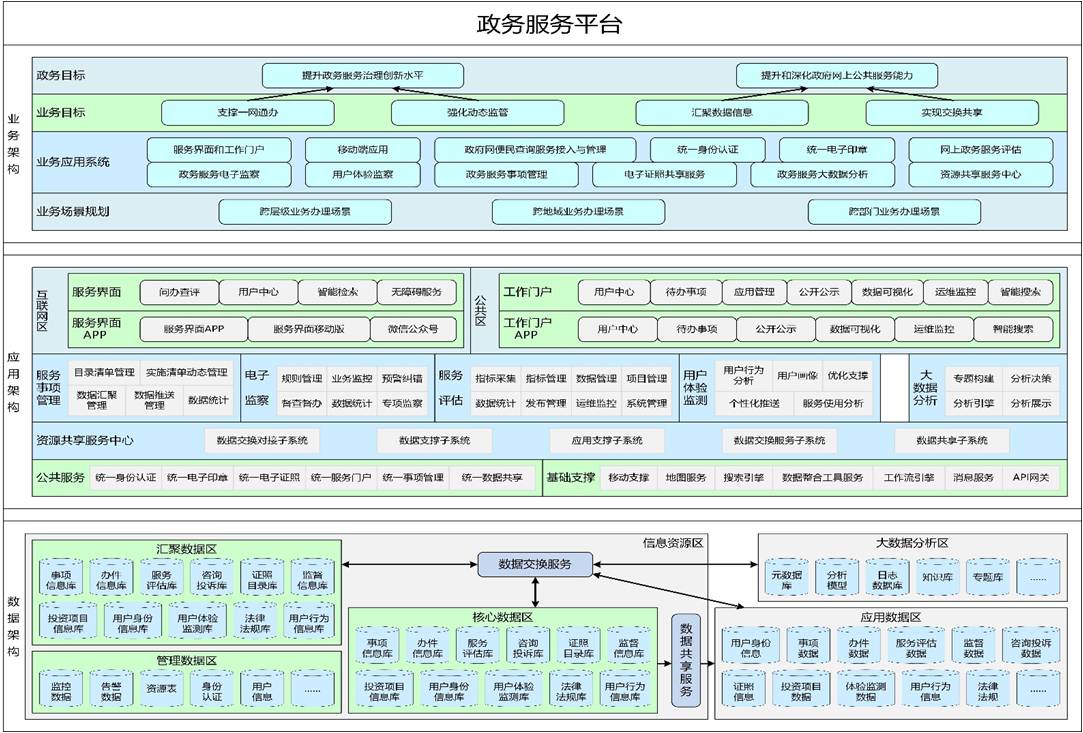Click the 数据交换服务 box
The width and height of the screenshot is (1083, 733).
point(535,564)
